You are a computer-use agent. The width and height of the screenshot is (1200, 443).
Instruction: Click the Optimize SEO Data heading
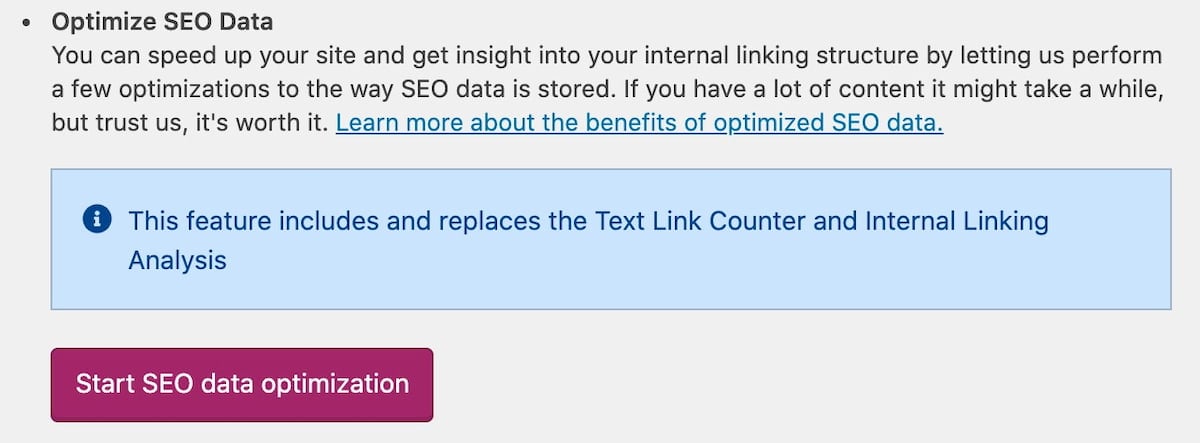pos(162,21)
